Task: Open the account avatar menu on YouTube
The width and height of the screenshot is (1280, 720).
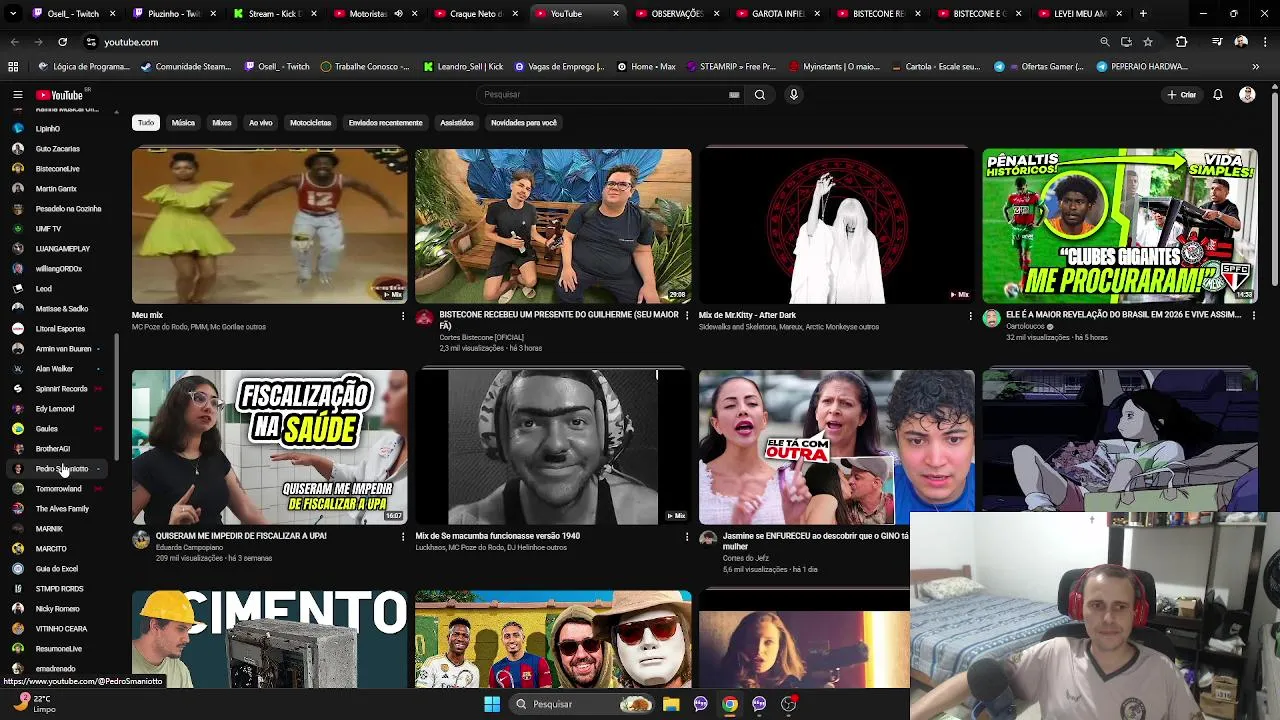Action: [x=1247, y=95]
